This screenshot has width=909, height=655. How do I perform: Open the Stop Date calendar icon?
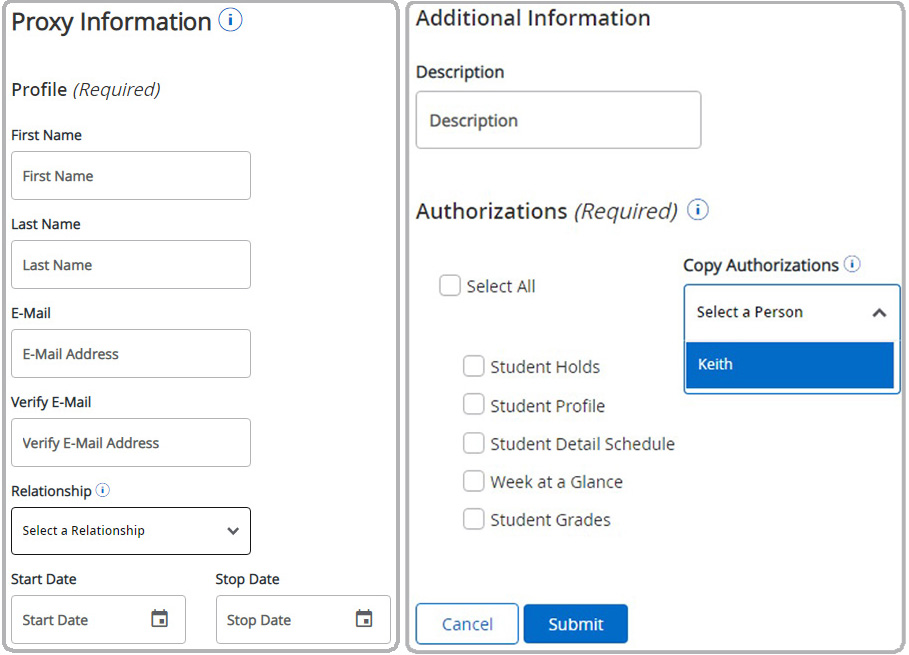point(364,619)
